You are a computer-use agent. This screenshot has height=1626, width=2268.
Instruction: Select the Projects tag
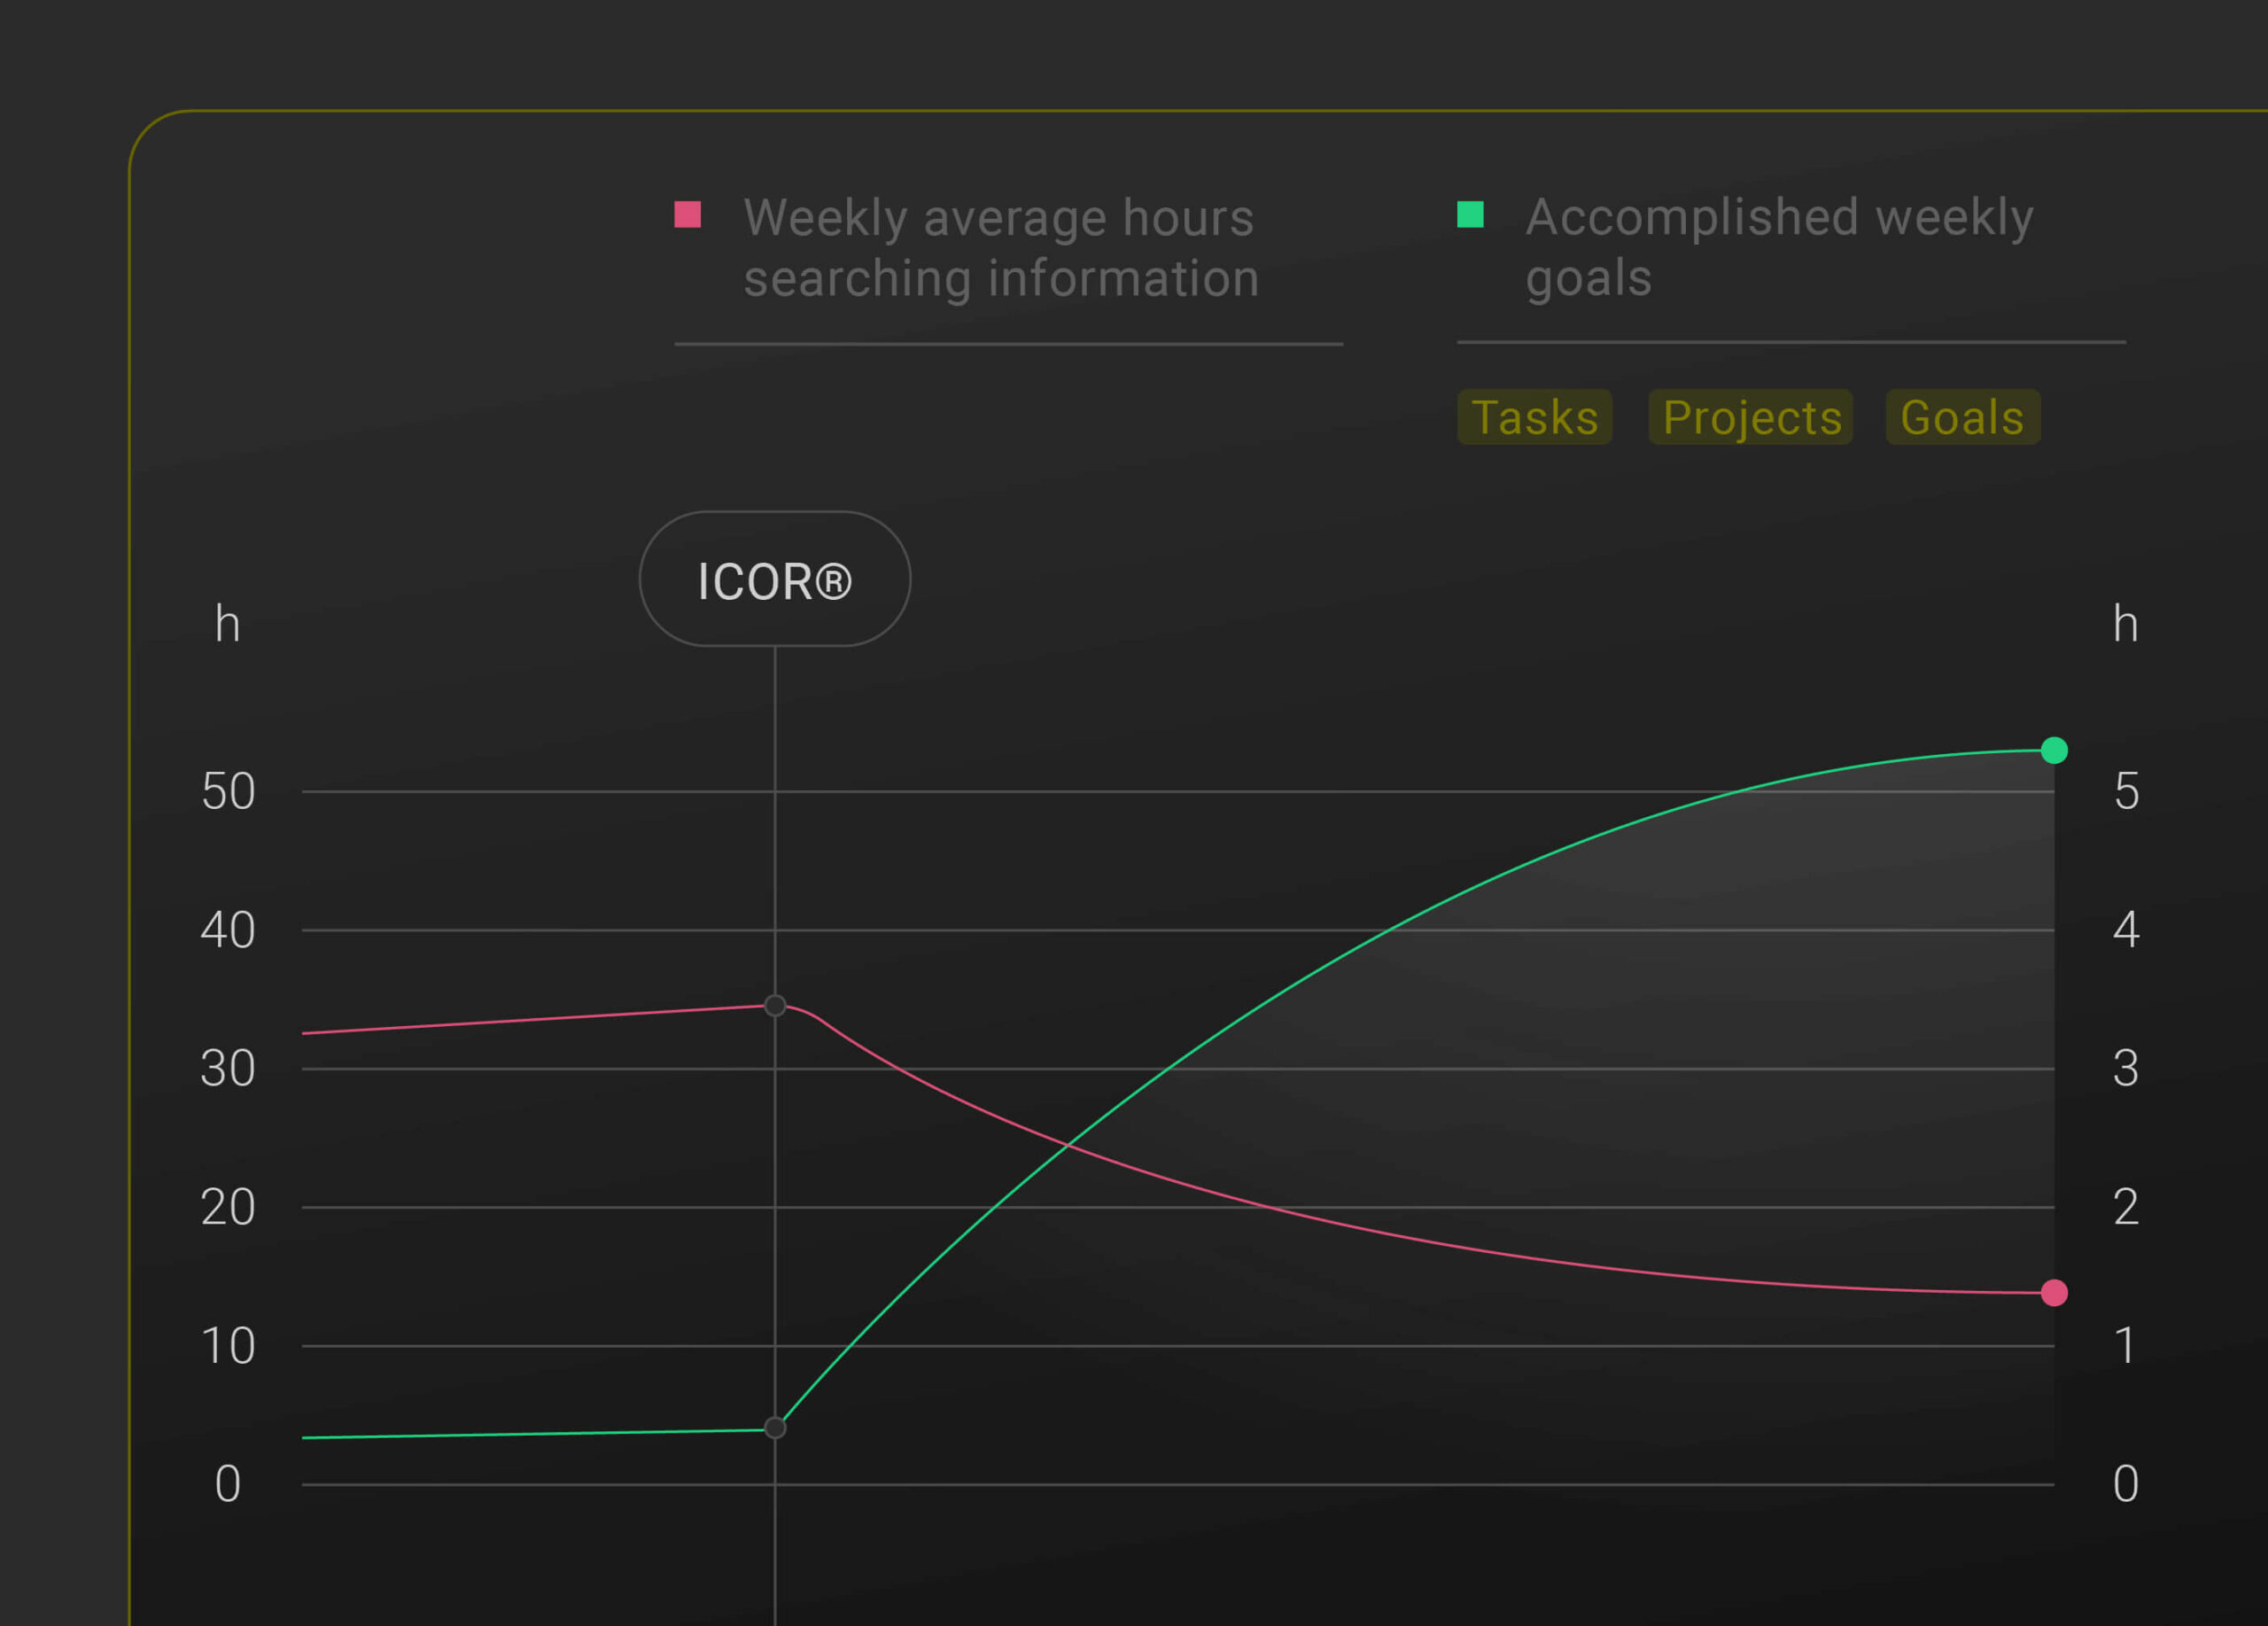pos(1751,417)
